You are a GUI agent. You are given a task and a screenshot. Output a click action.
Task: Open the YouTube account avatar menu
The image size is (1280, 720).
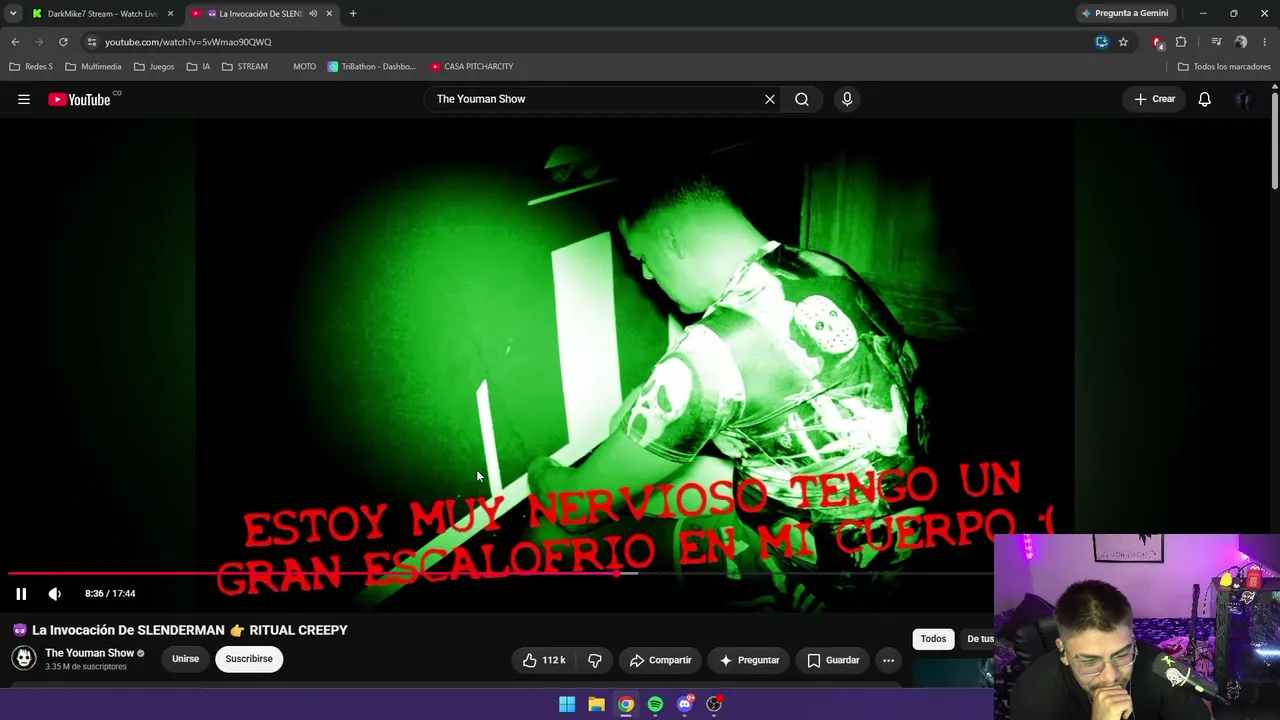pos(1243,99)
